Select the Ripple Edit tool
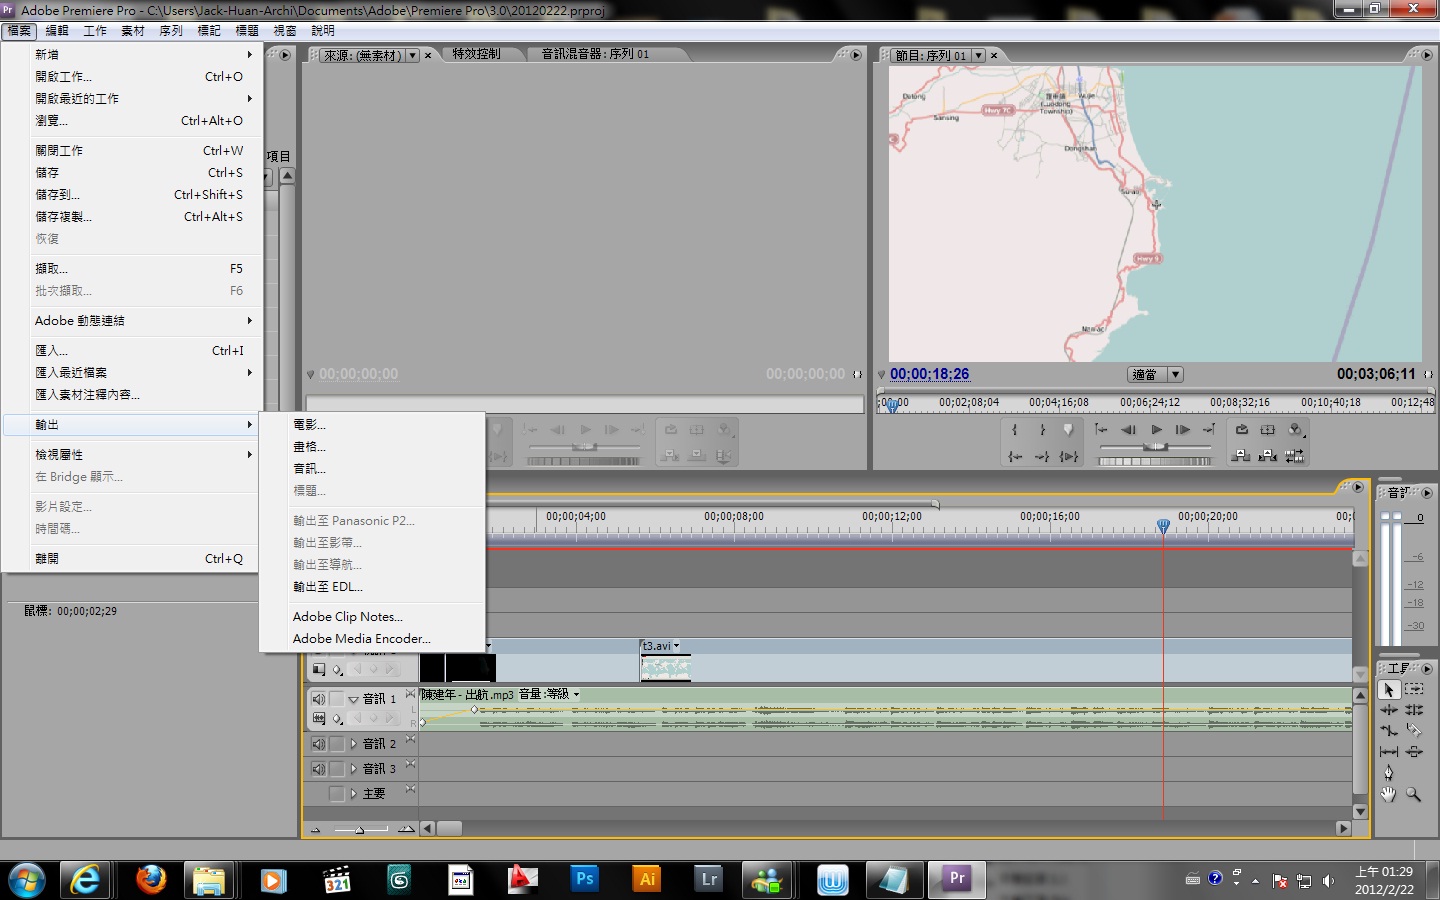The width and height of the screenshot is (1440, 900). pos(1389,710)
